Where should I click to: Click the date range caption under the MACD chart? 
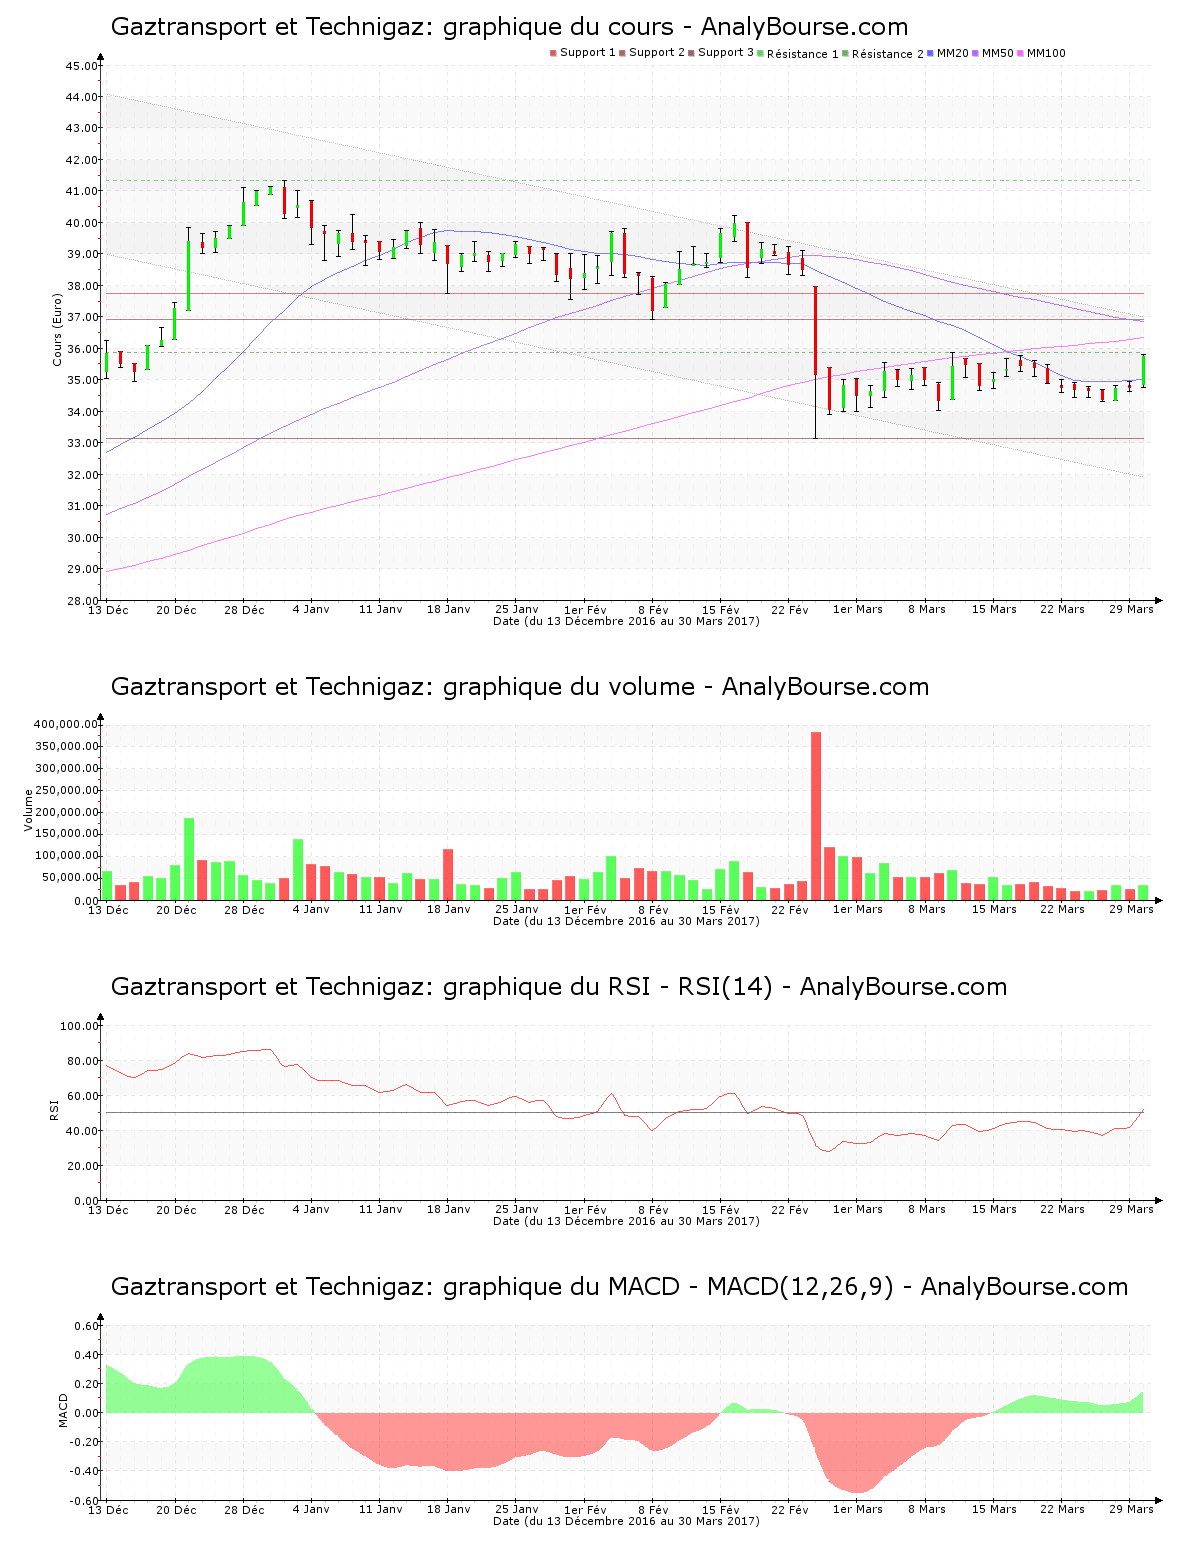coord(626,1521)
